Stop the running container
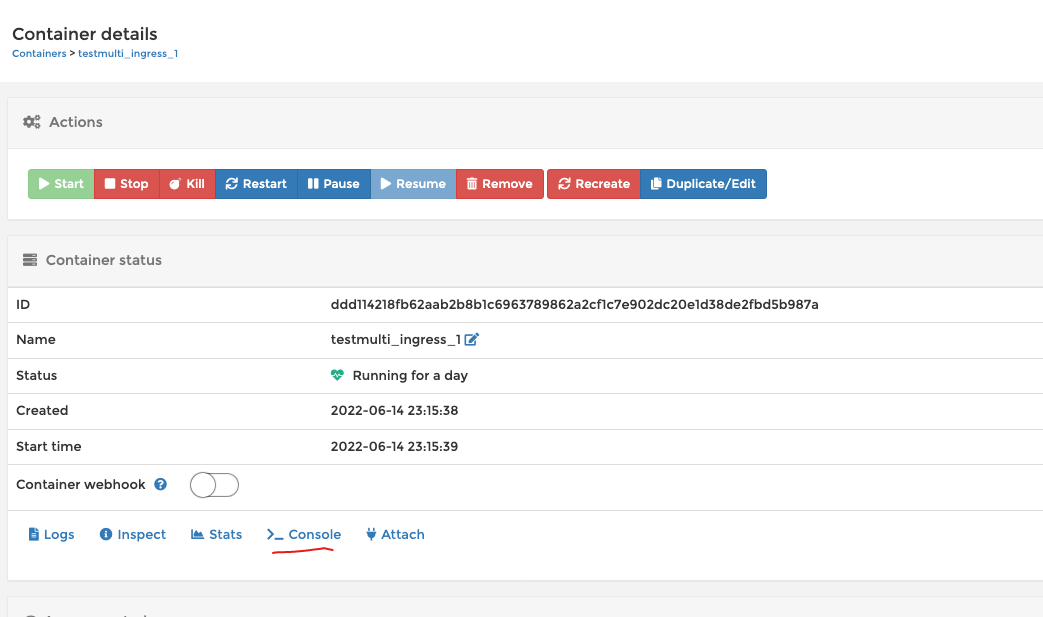 click(x=126, y=184)
